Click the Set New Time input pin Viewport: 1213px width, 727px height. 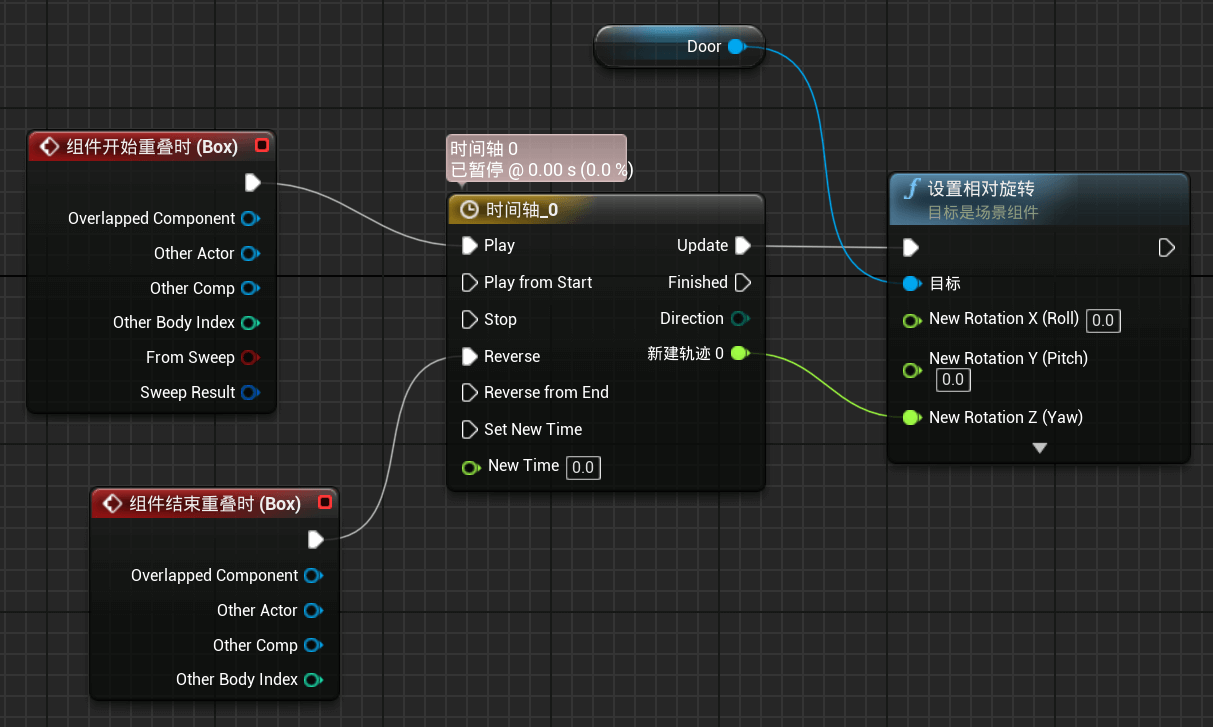tap(470, 429)
